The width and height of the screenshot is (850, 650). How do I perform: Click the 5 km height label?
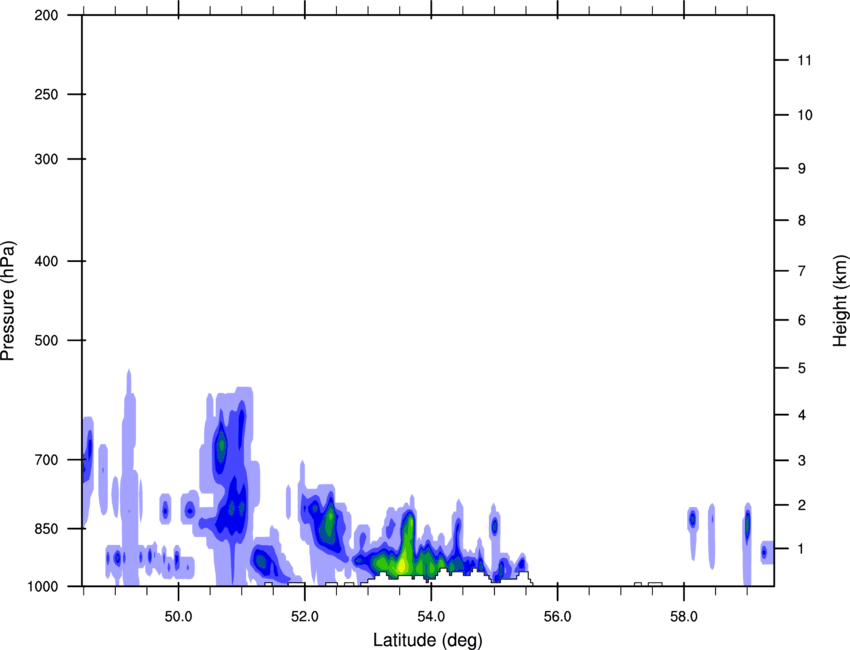[x=802, y=368]
